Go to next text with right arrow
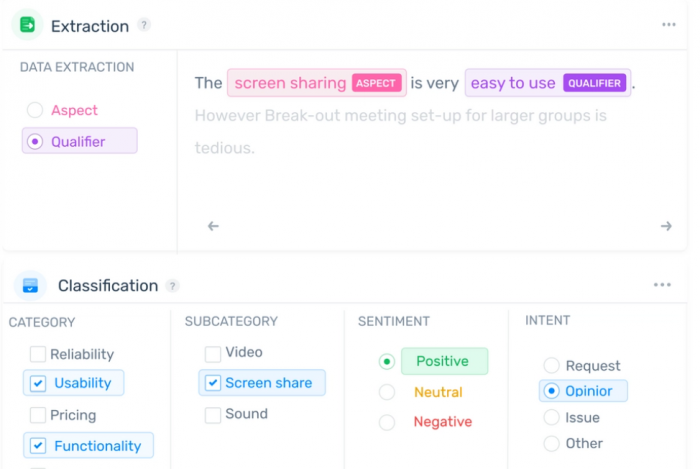This screenshot has width=700, height=469. [x=666, y=226]
